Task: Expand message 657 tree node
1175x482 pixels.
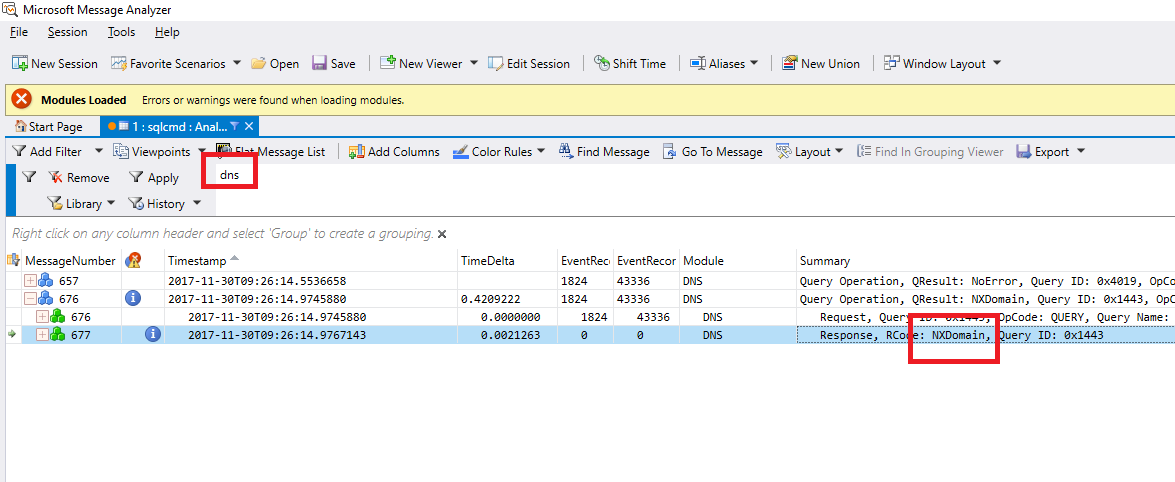Action: [x=30, y=281]
